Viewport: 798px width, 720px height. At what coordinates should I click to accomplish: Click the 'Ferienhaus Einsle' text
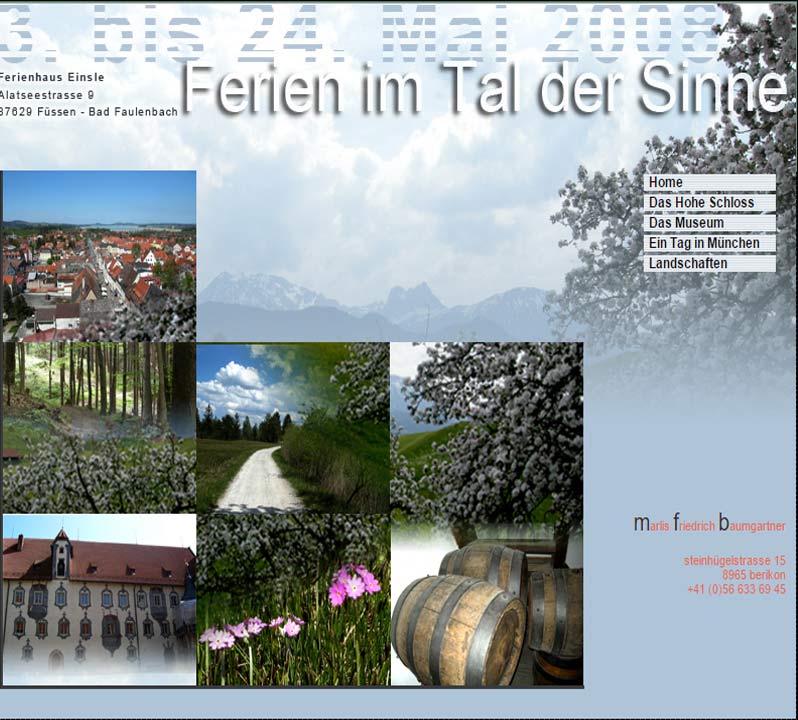pyautogui.click(x=52, y=77)
